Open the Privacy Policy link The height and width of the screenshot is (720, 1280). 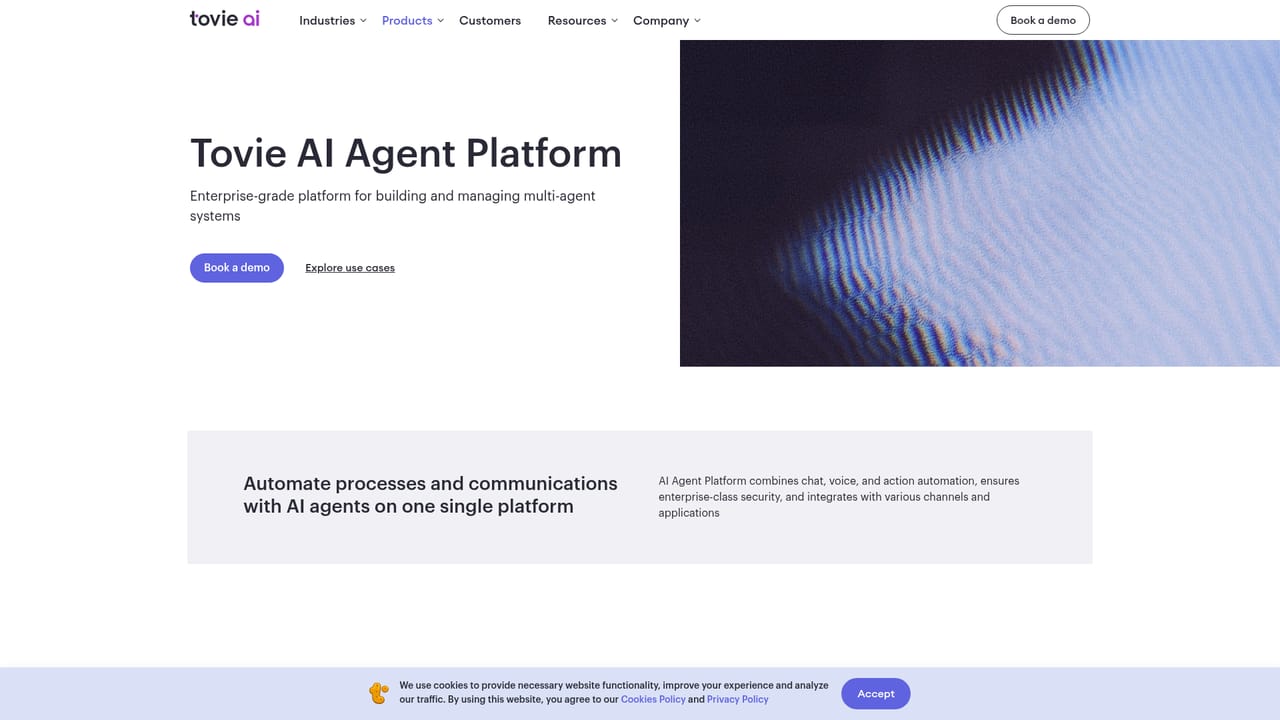(738, 700)
